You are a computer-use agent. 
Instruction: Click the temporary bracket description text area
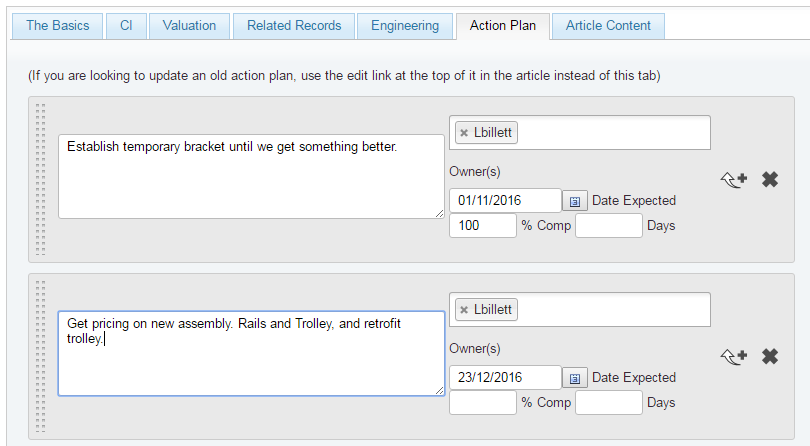coord(251,177)
